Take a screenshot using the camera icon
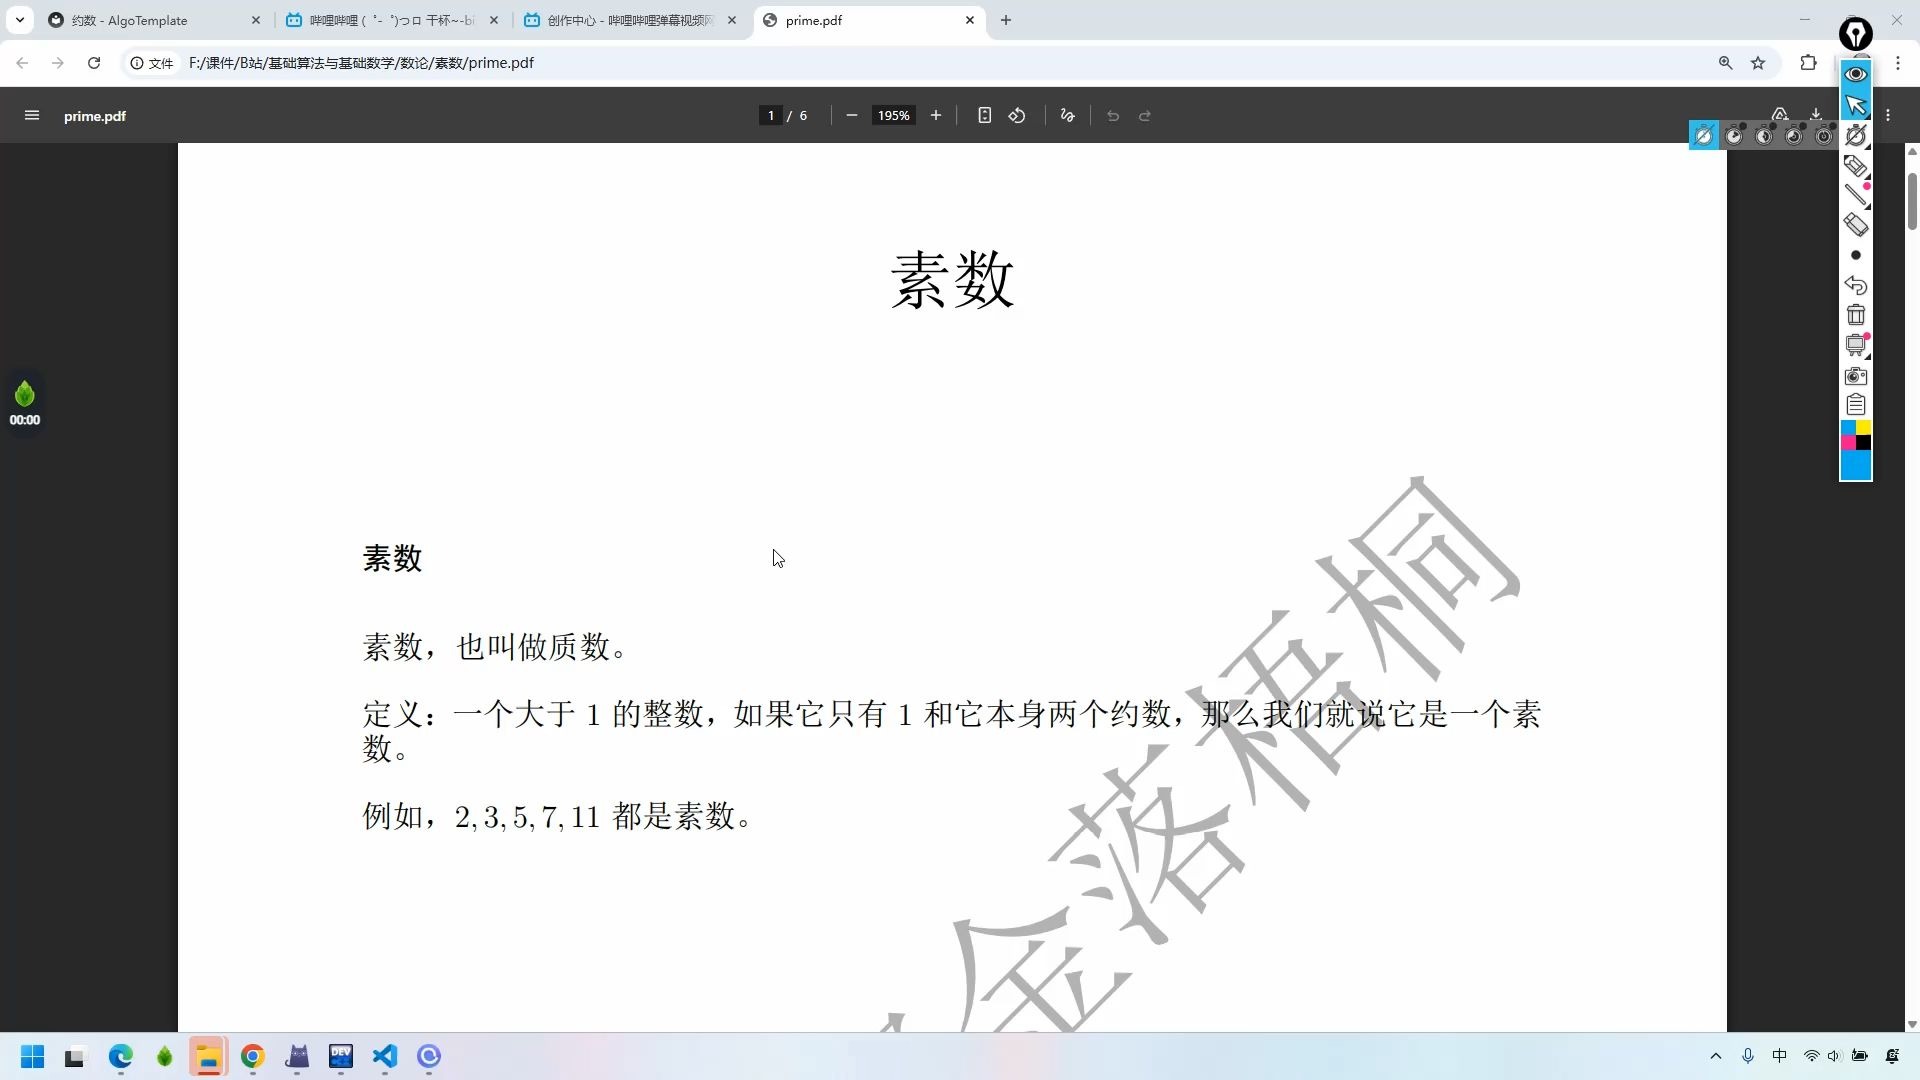The width and height of the screenshot is (1920, 1080). [x=1856, y=375]
